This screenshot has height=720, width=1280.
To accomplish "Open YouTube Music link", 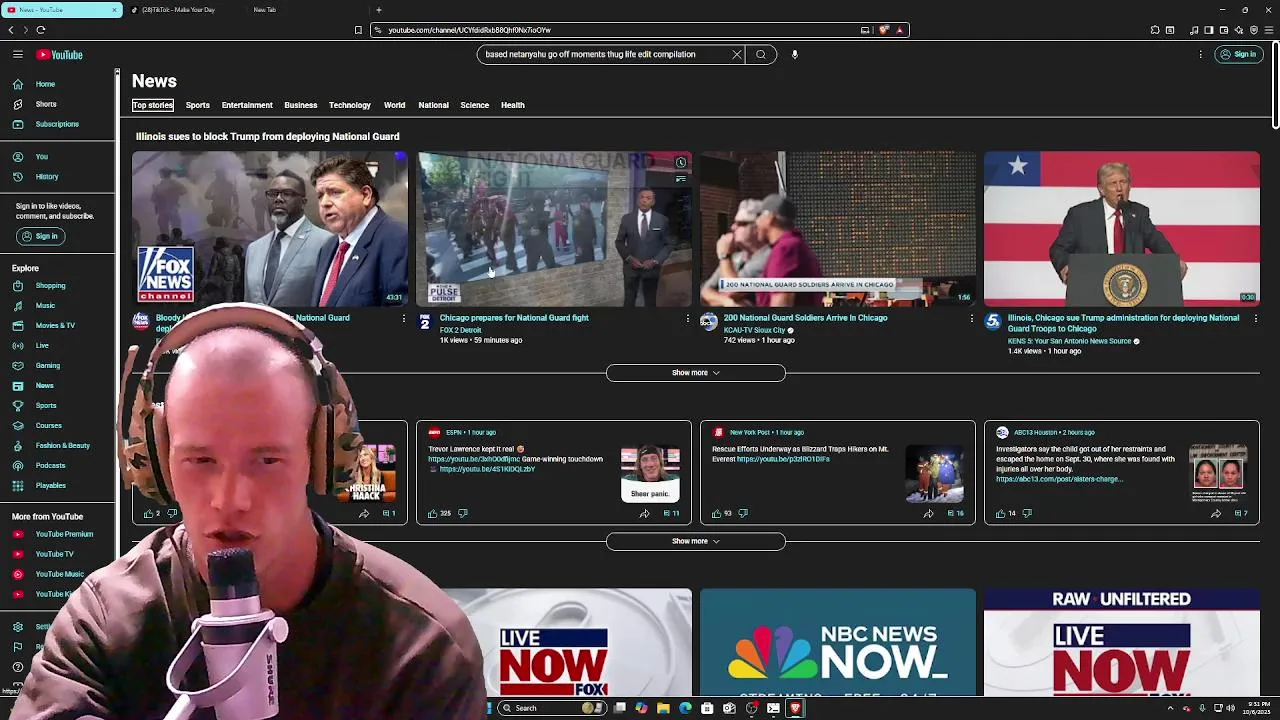I will click(x=58, y=574).
